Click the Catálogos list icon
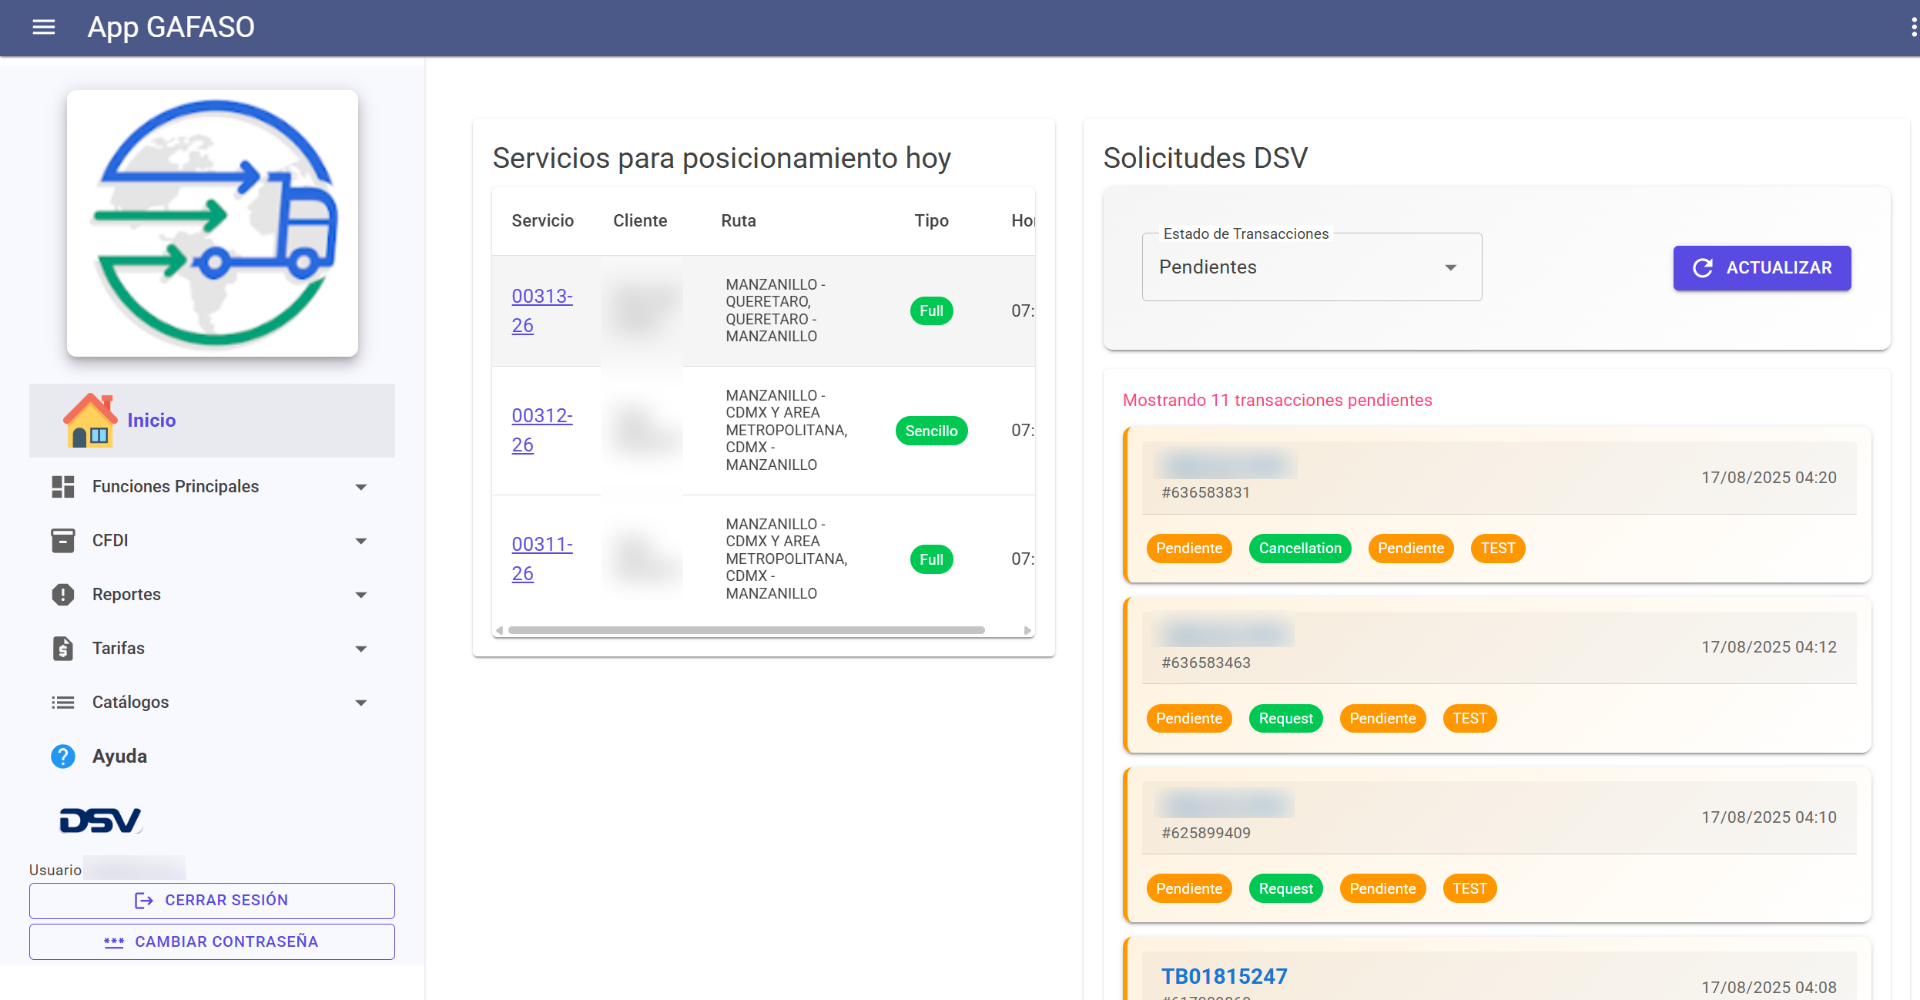Screen dimensions: 1920x1000 pyautogui.click(x=63, y=703)
